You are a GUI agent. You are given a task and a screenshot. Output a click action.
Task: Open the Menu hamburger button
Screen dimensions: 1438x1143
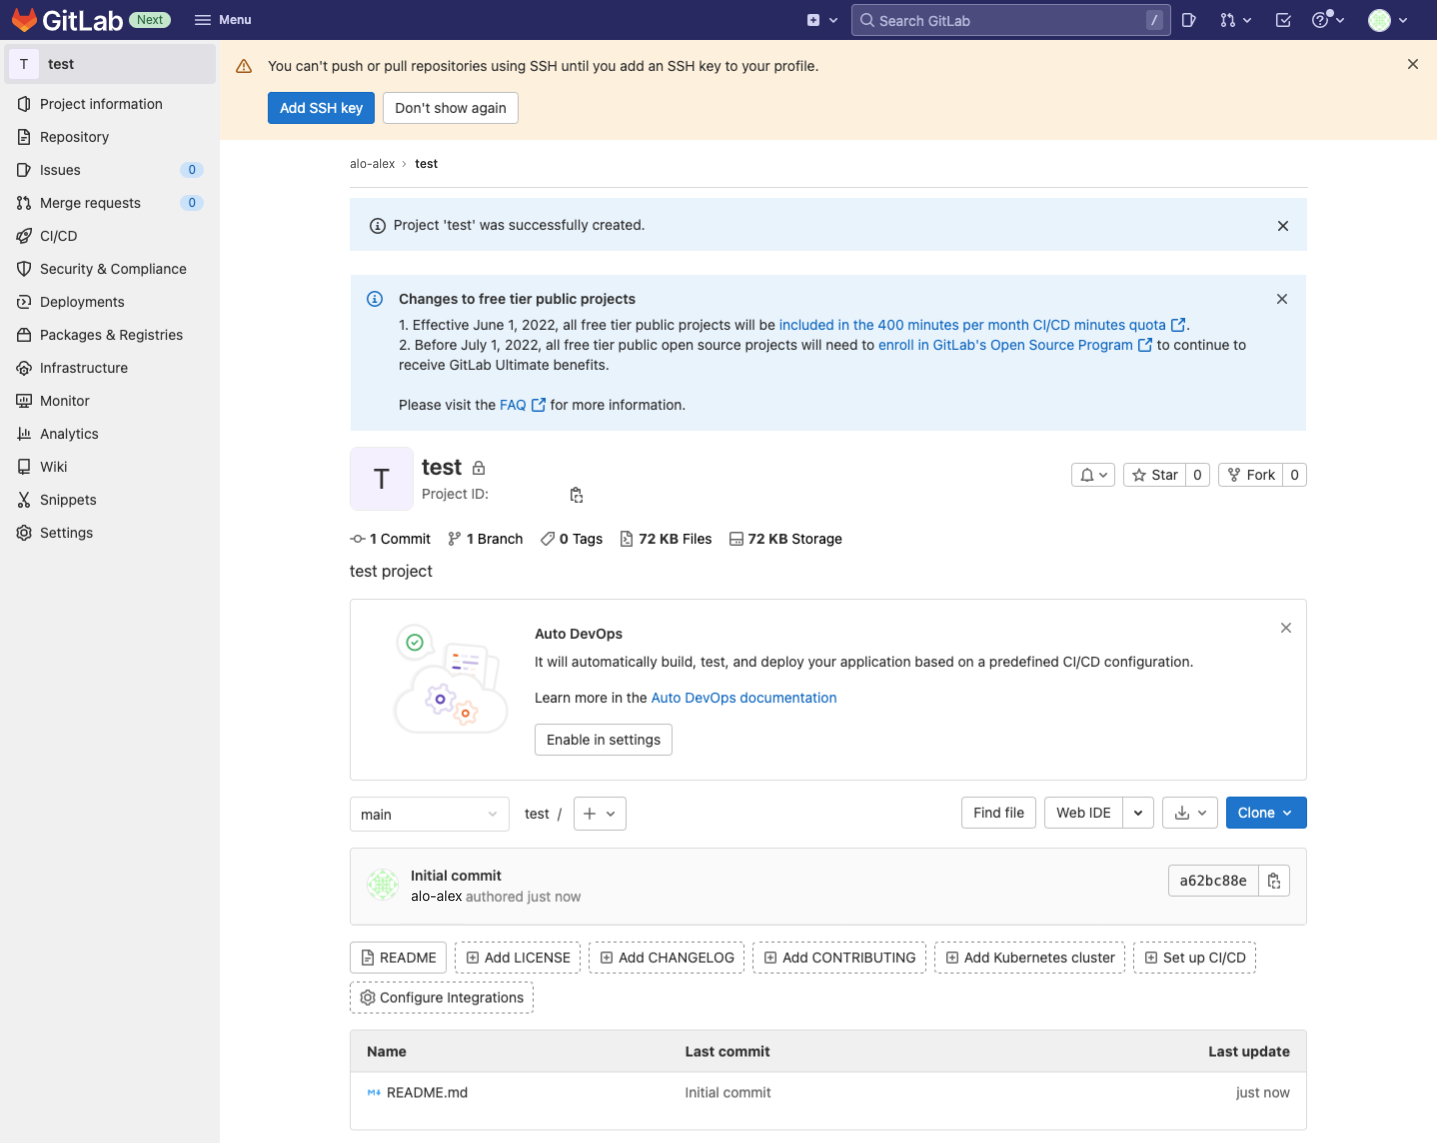pos(223,20)
